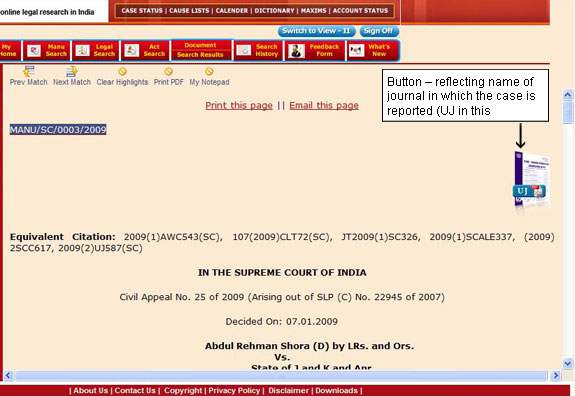The width and height of the screenshot is (575, 396).
Task: Click the Print this page link
Action: (239, 106)
